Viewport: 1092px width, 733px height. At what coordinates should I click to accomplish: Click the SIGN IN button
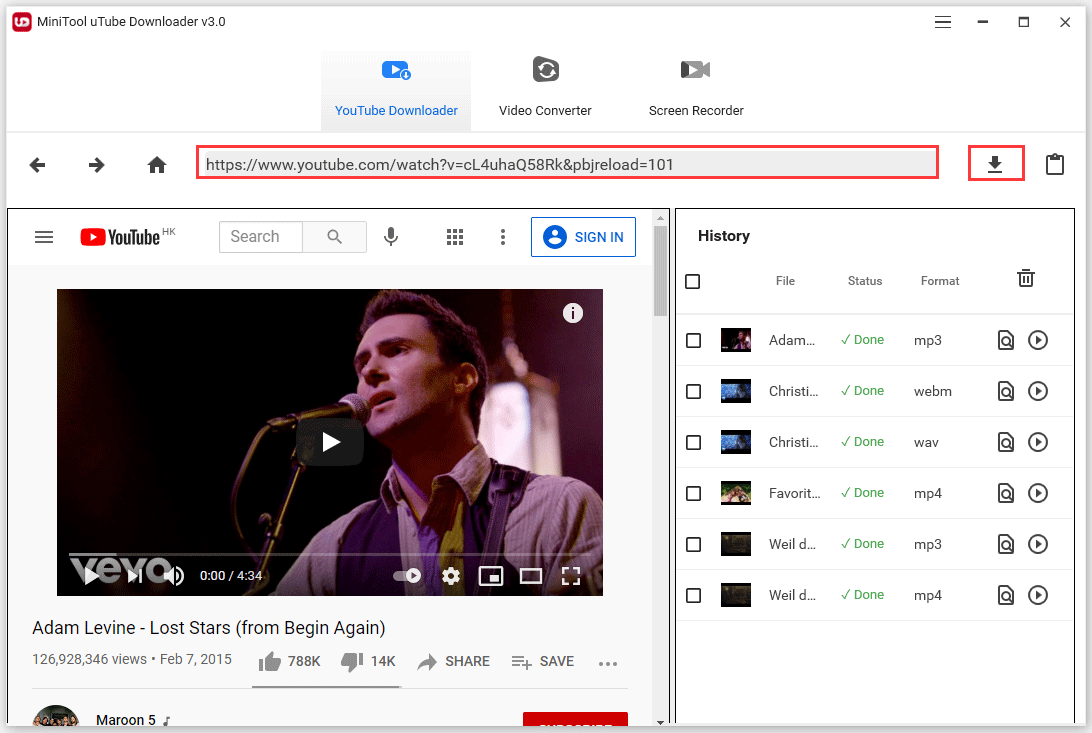pyautogui.click(x=583, y=237)
